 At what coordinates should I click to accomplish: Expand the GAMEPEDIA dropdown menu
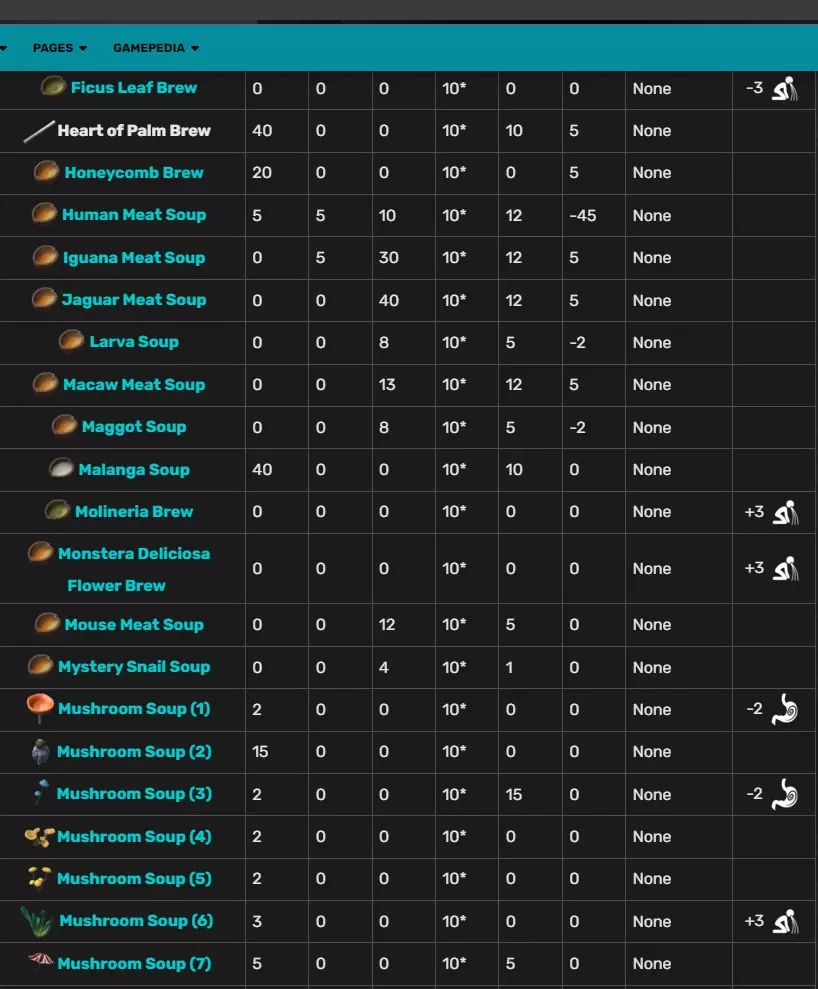[x=156, y=48]
